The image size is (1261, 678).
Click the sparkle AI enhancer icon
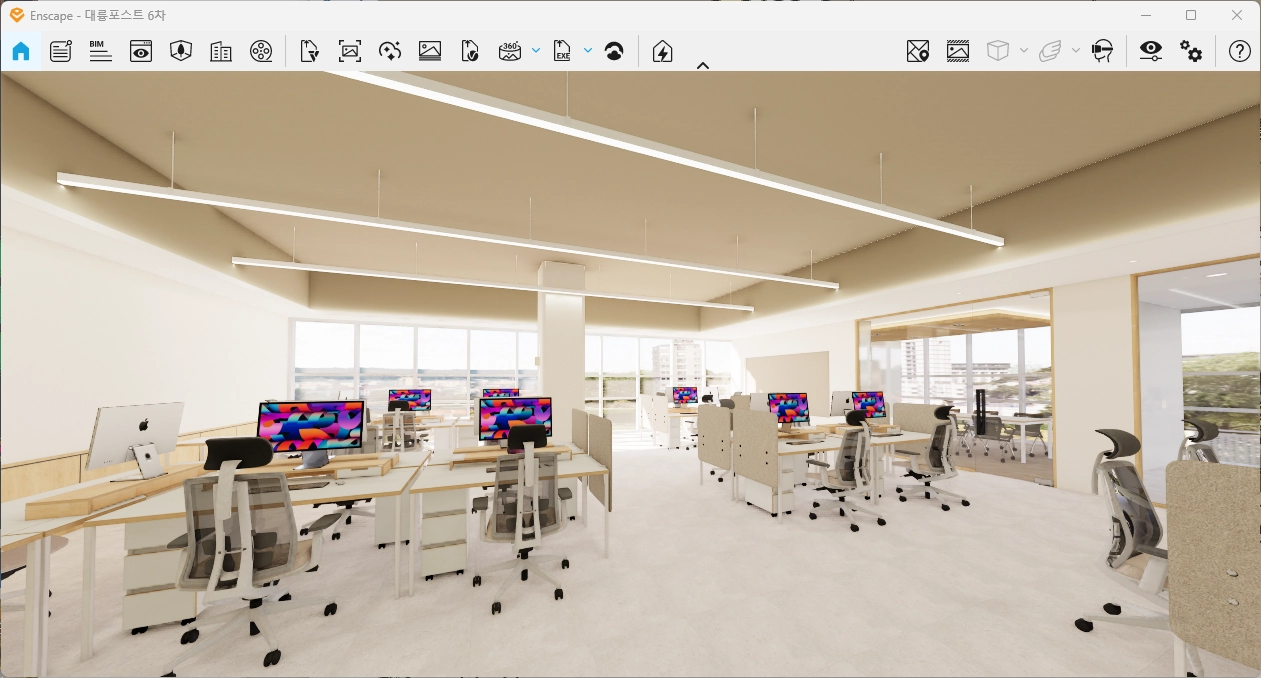390,51
